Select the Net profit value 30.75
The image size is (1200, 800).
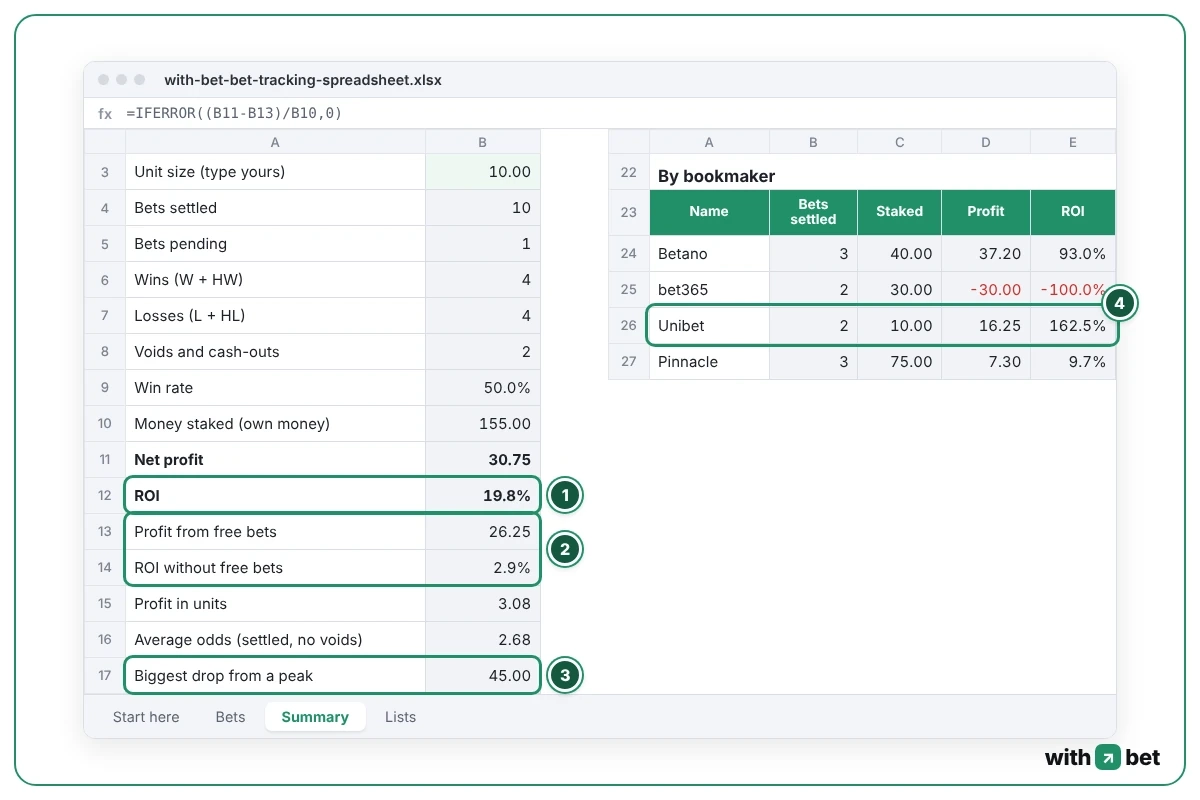pos(483,460)
